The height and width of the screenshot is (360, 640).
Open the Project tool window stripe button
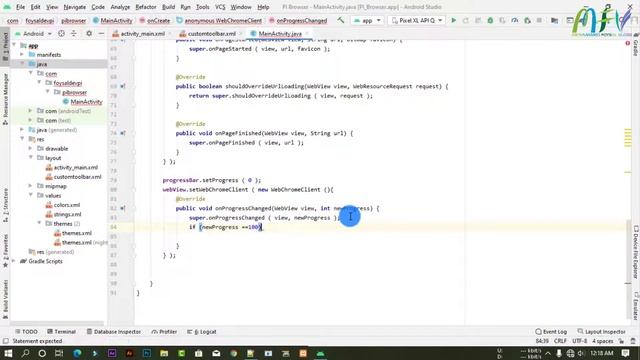coord(5,46)
